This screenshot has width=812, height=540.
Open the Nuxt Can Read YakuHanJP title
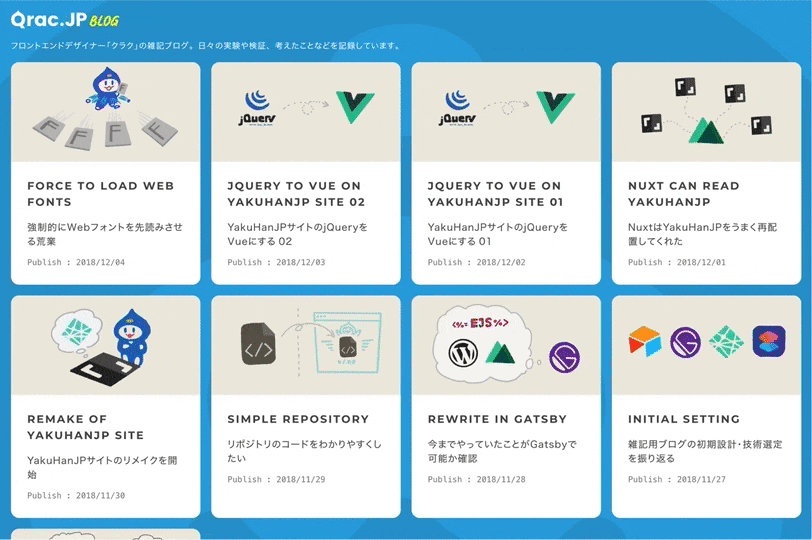click(x=684, y=194)
